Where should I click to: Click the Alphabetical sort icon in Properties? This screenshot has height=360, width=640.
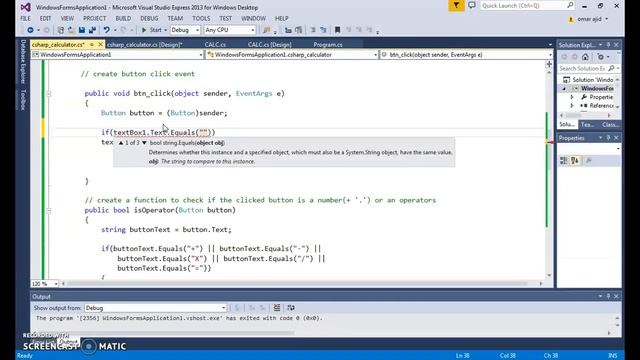coord(575,161)
